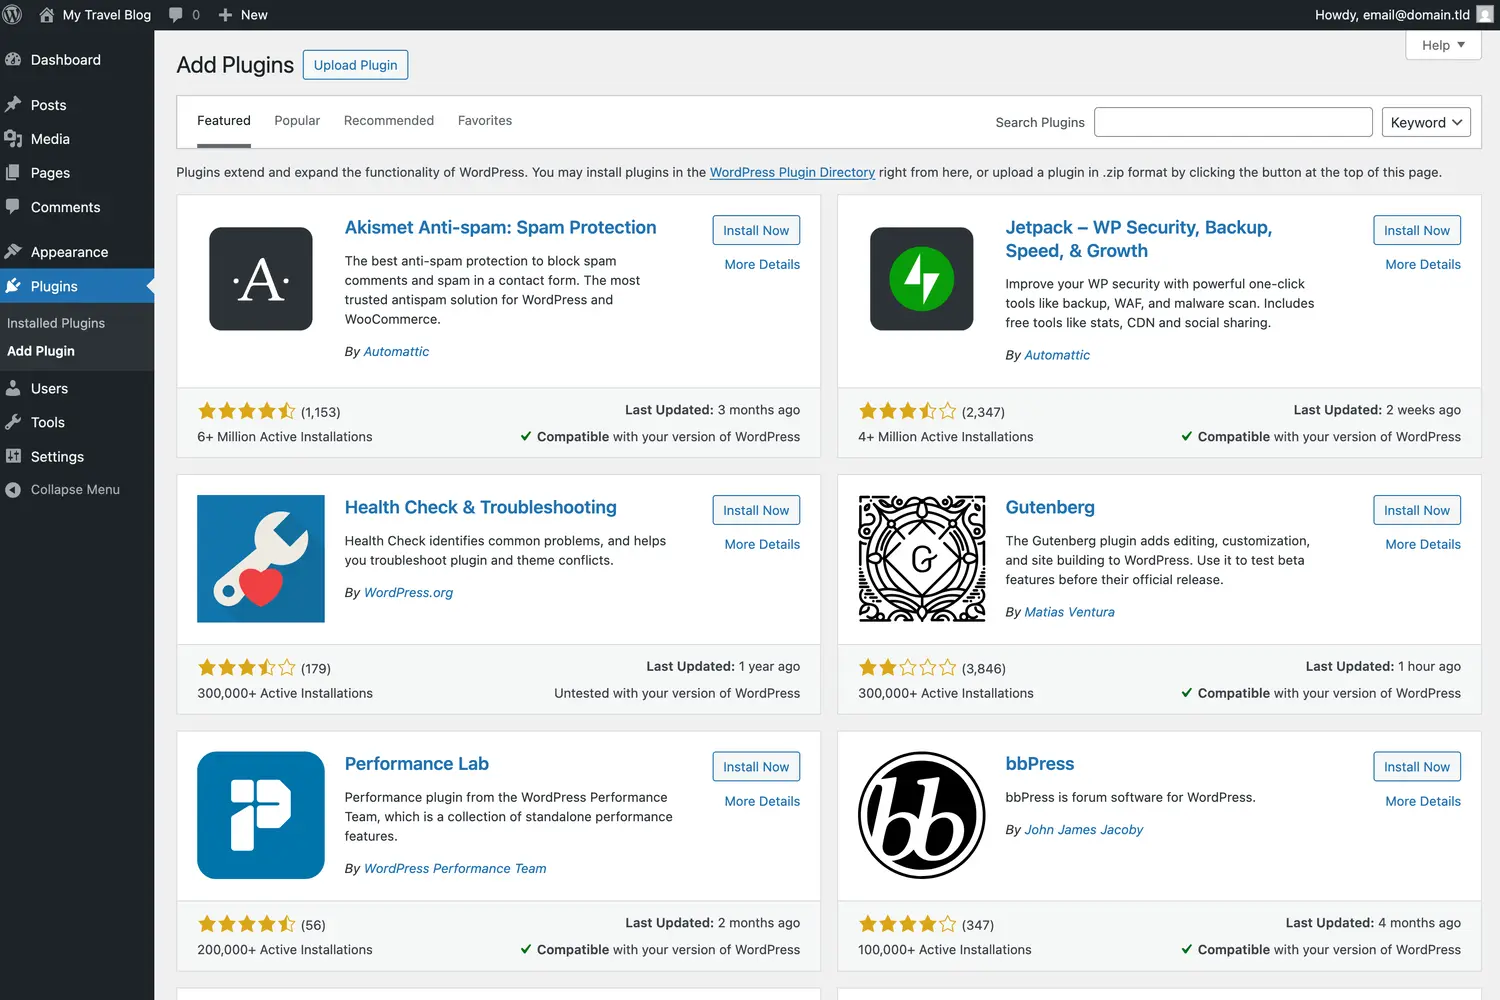The image size is (1500, 1000).
Task: Click the home icon beside My Travel Blog
Action: click(x=46, y=15)
